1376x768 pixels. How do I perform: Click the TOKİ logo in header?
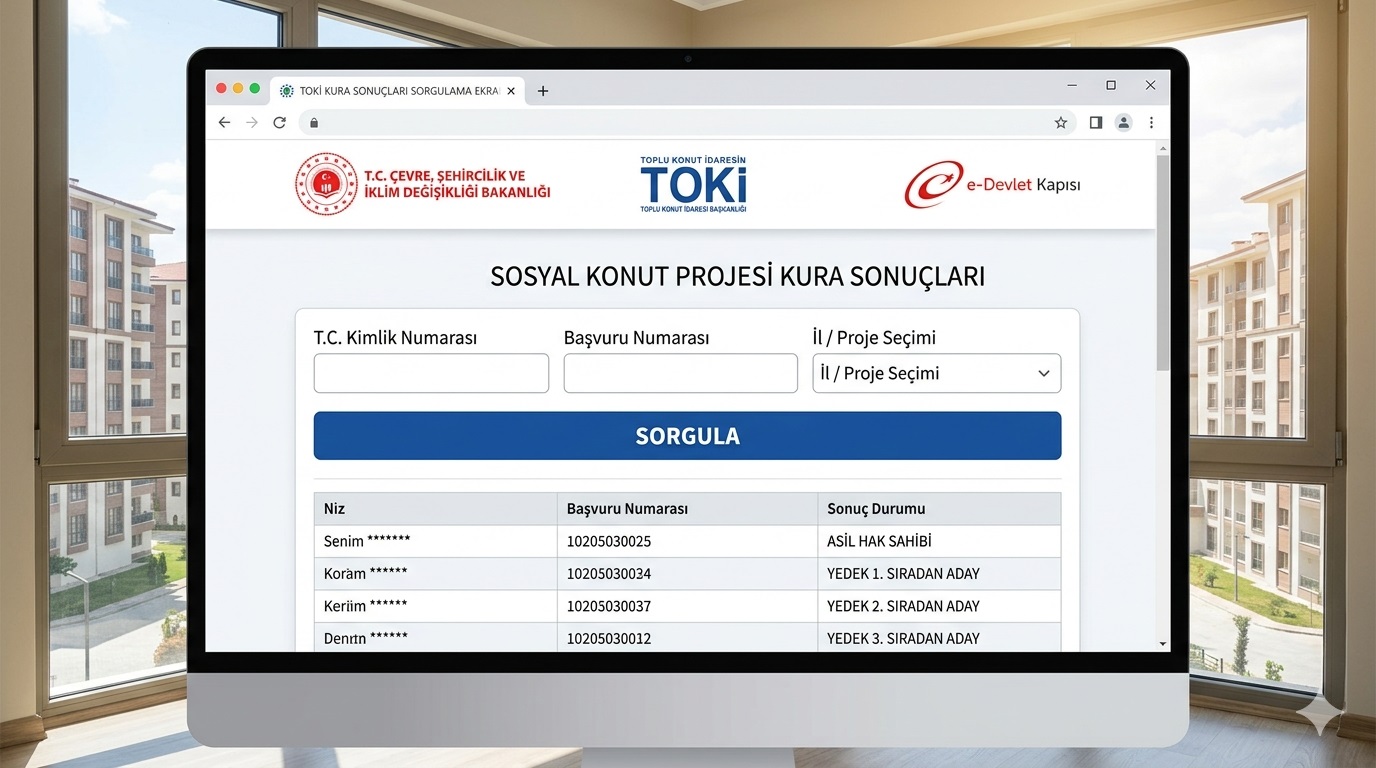pos(693,184)
